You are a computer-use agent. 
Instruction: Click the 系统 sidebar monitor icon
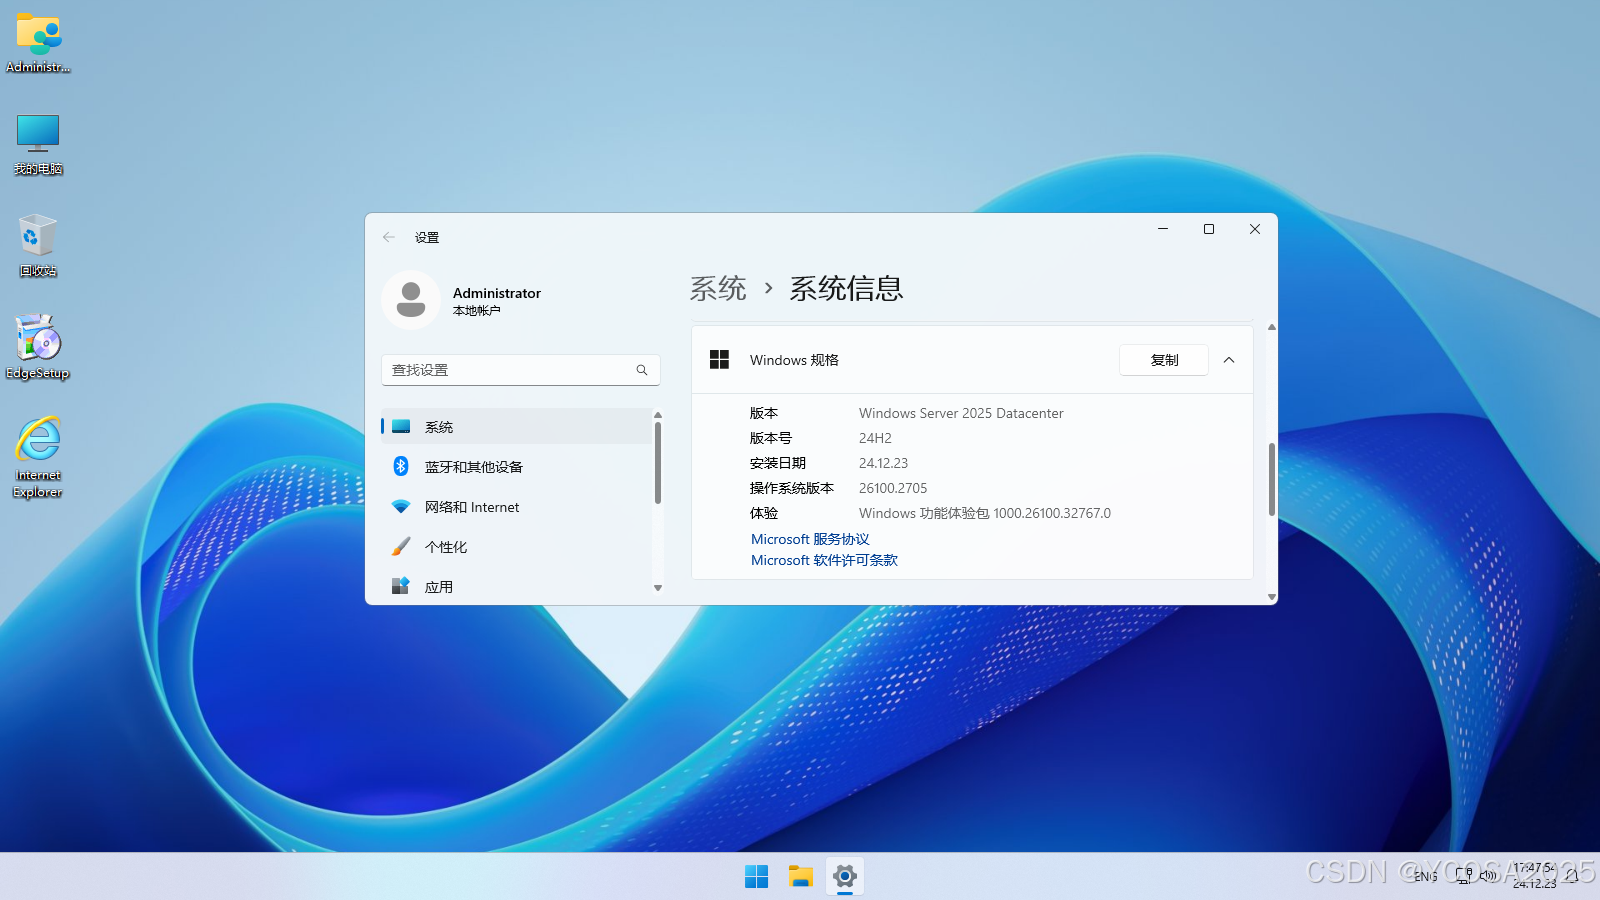point(401,427)
